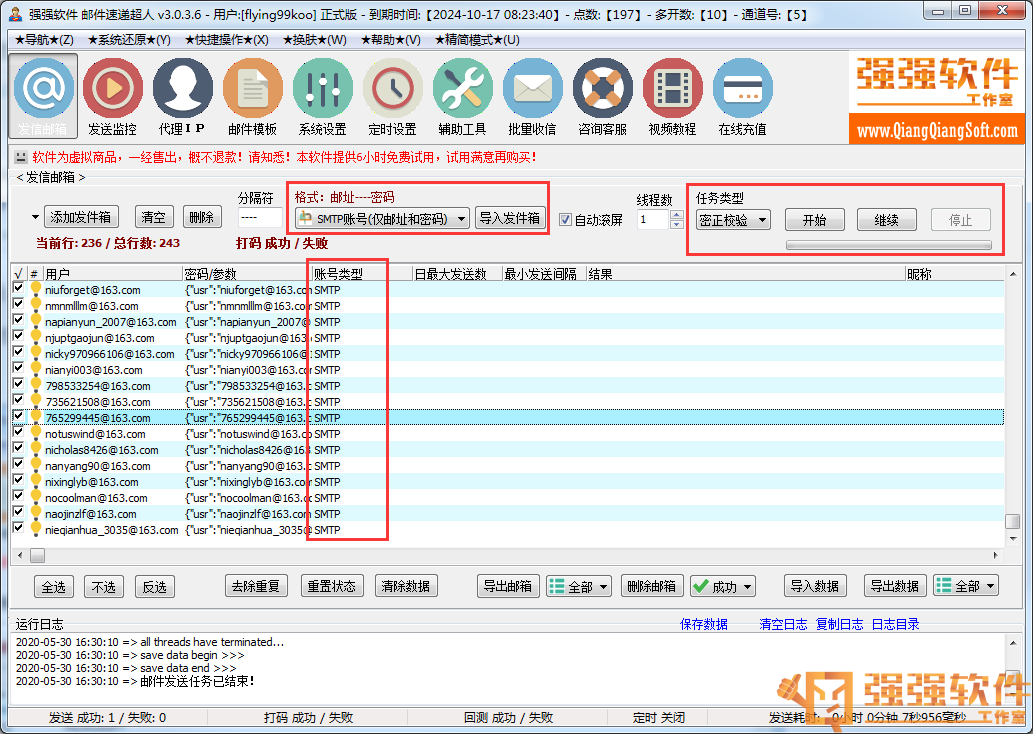Open the 辅助工具 auxiliary tools icon
The image size is (1033, 734).
[462, 96]
